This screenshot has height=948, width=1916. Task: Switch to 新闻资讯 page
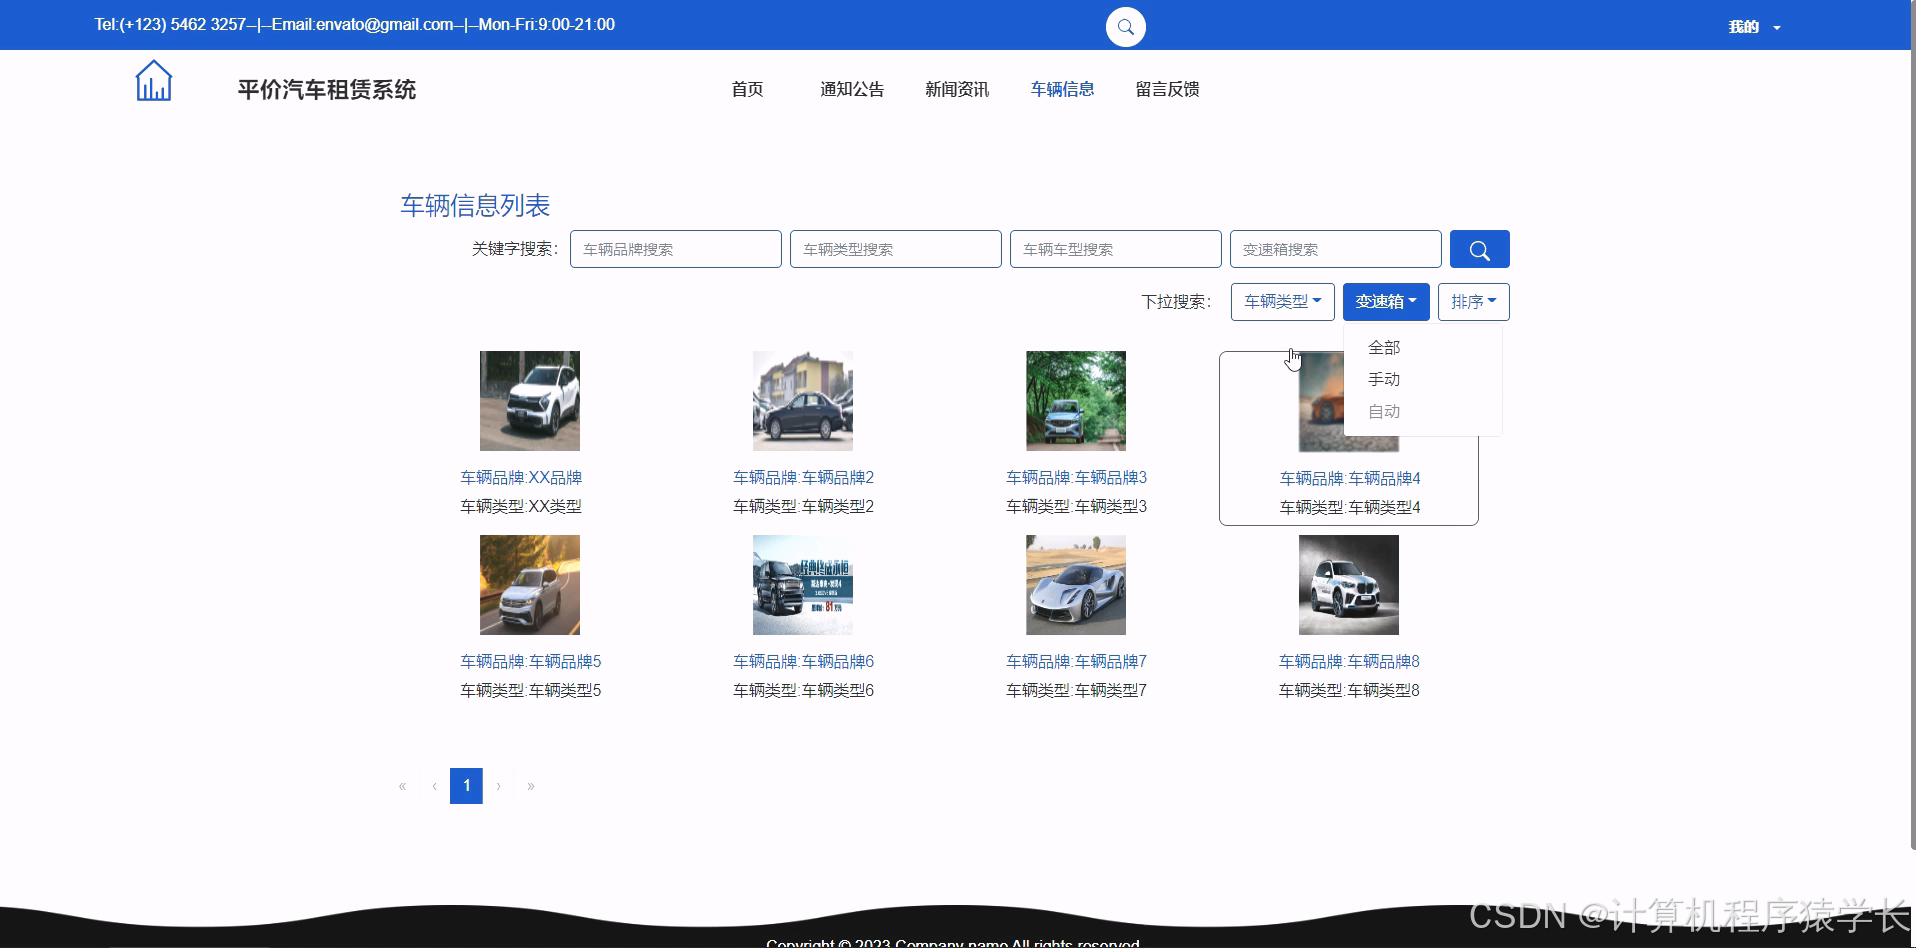point(956,89)
